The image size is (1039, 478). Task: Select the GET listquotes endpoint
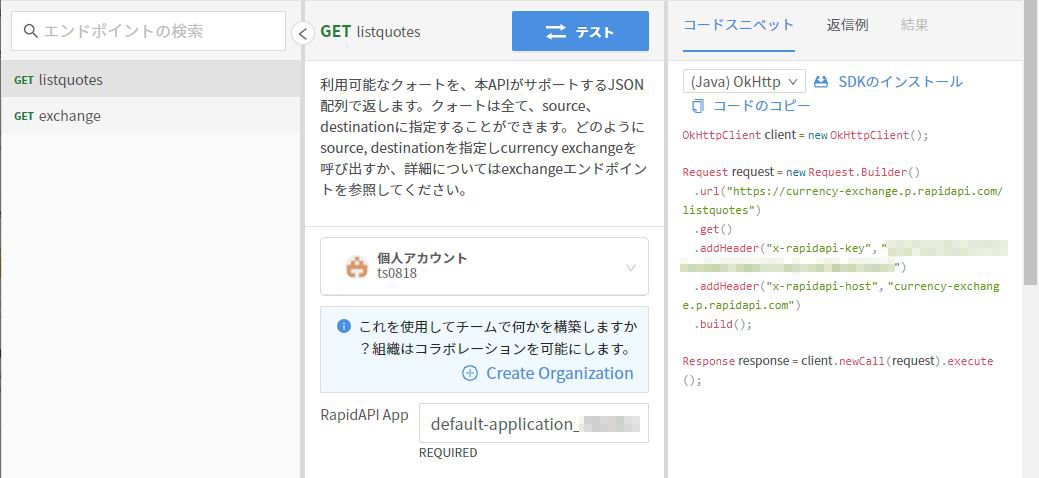[x=70, y=80]
